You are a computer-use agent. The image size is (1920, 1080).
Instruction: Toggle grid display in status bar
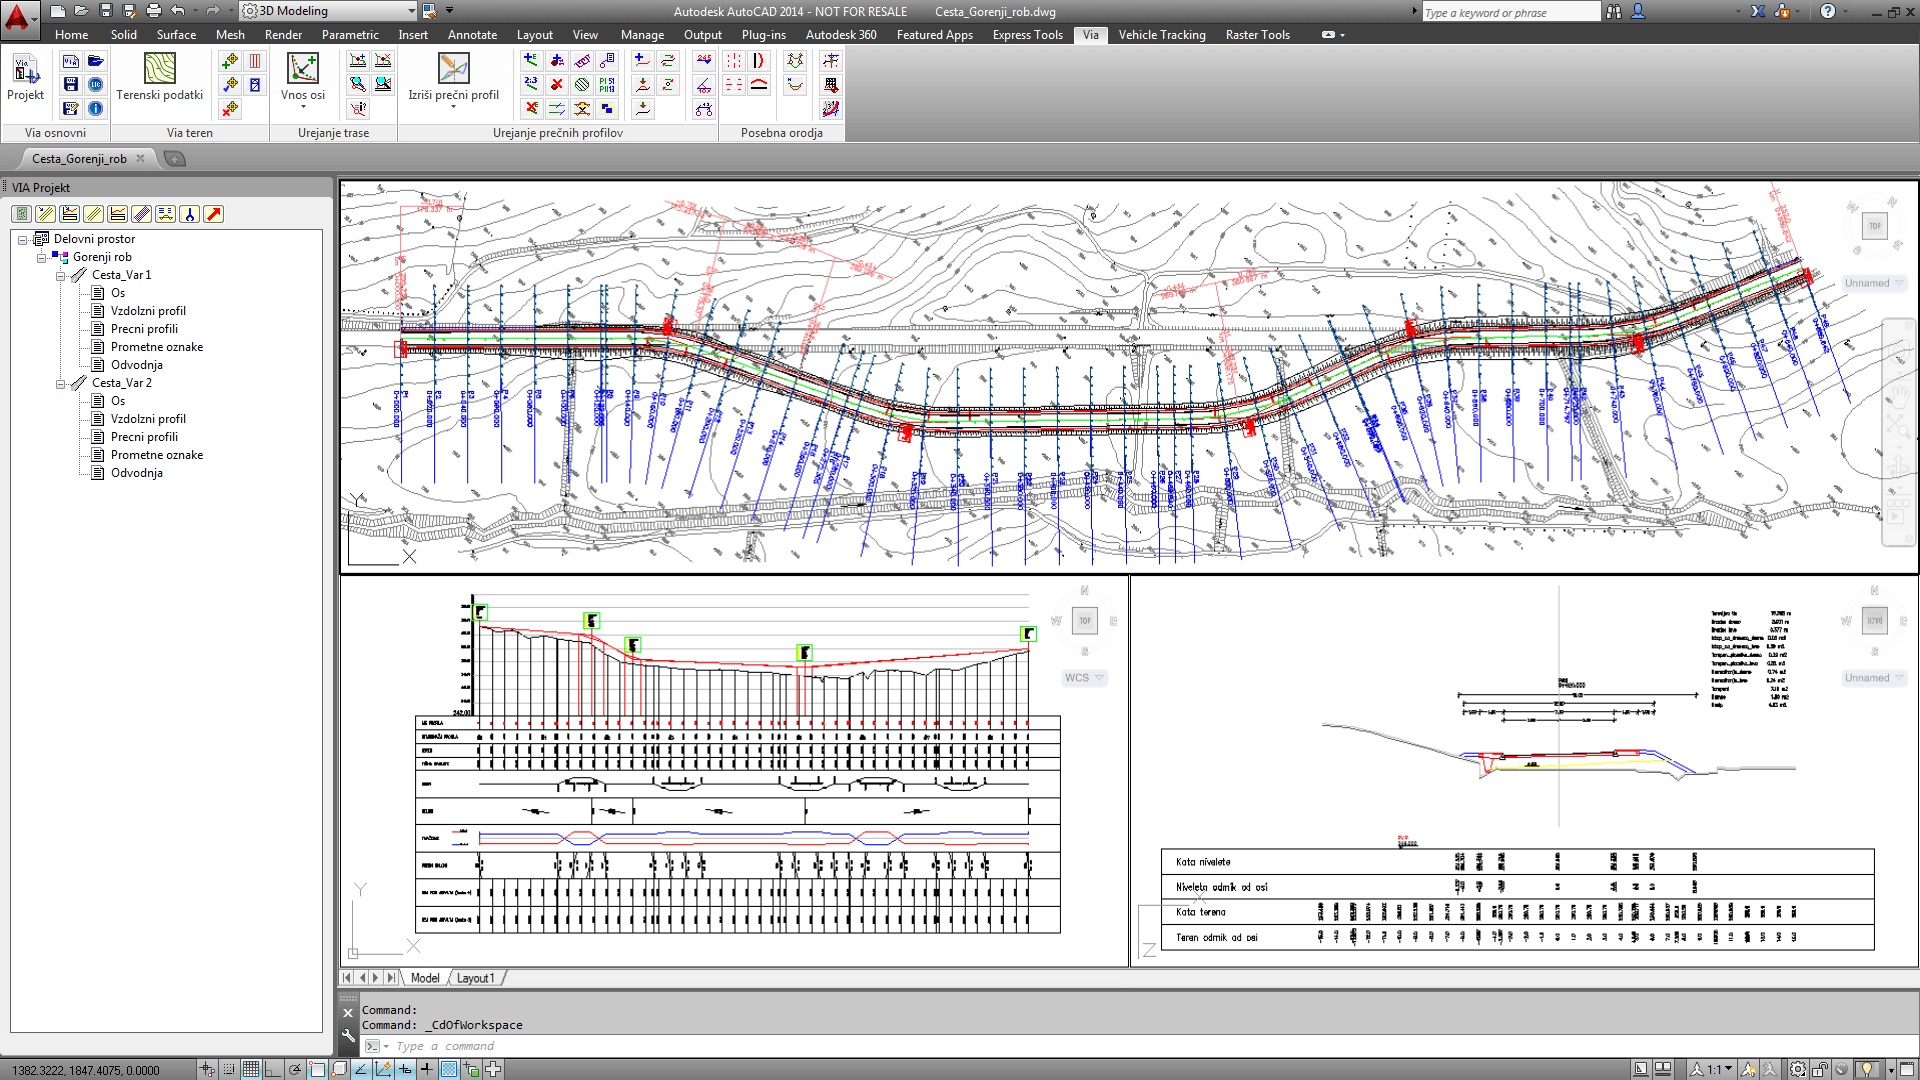pyautogui.click(x=251, y=1069)
